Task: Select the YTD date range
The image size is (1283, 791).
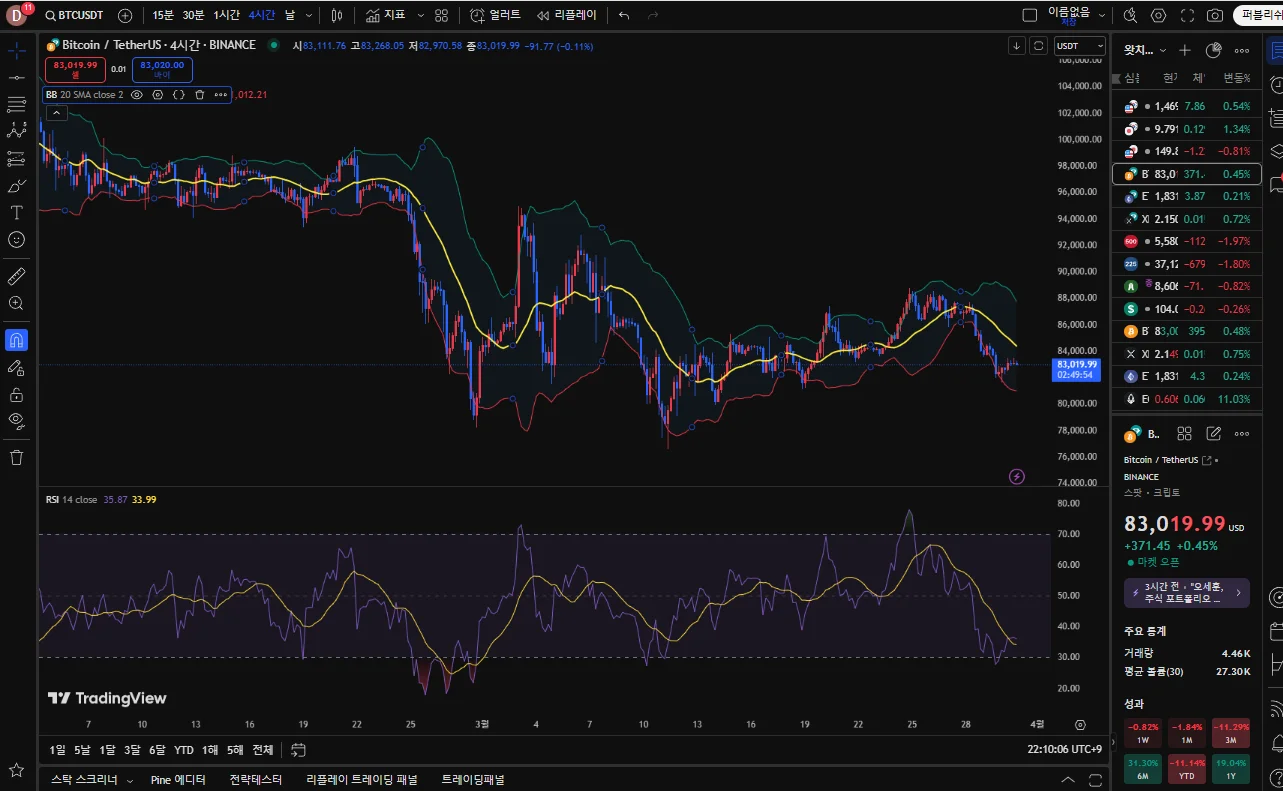Action: (x=184, y=750)
